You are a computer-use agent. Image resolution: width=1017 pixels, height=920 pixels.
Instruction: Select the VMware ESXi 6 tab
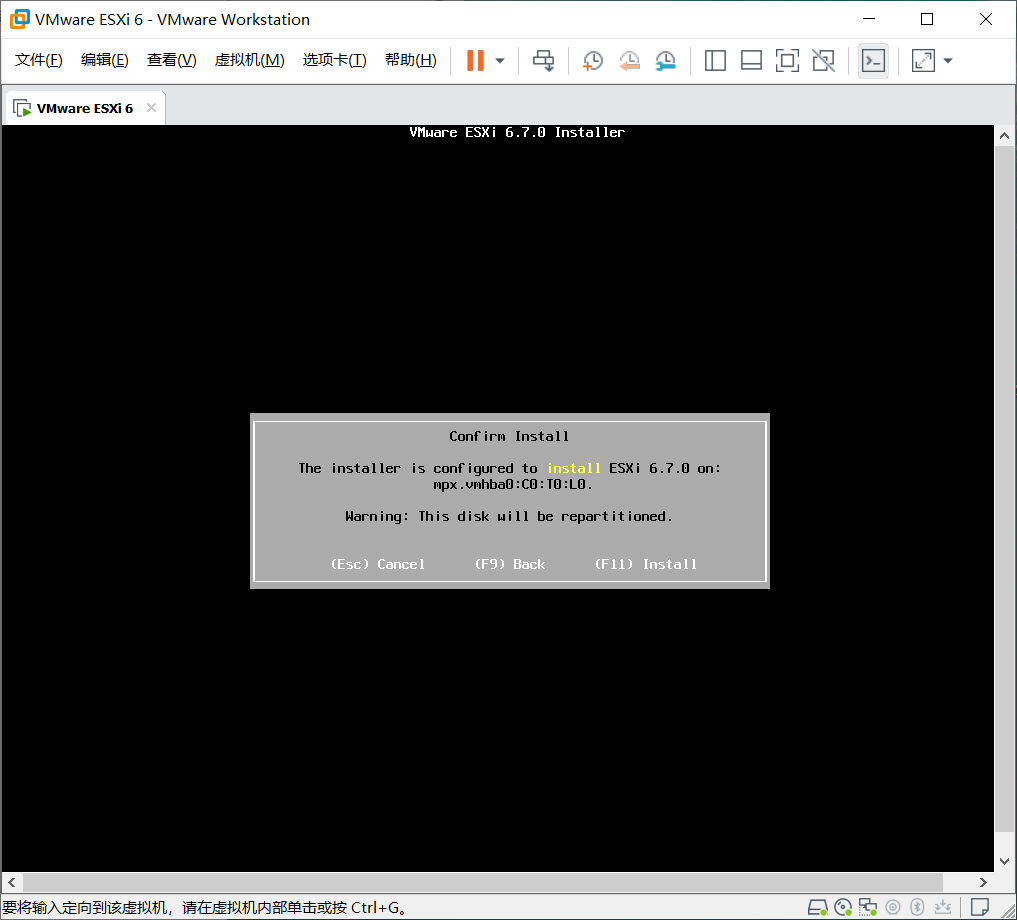[84, 108]
